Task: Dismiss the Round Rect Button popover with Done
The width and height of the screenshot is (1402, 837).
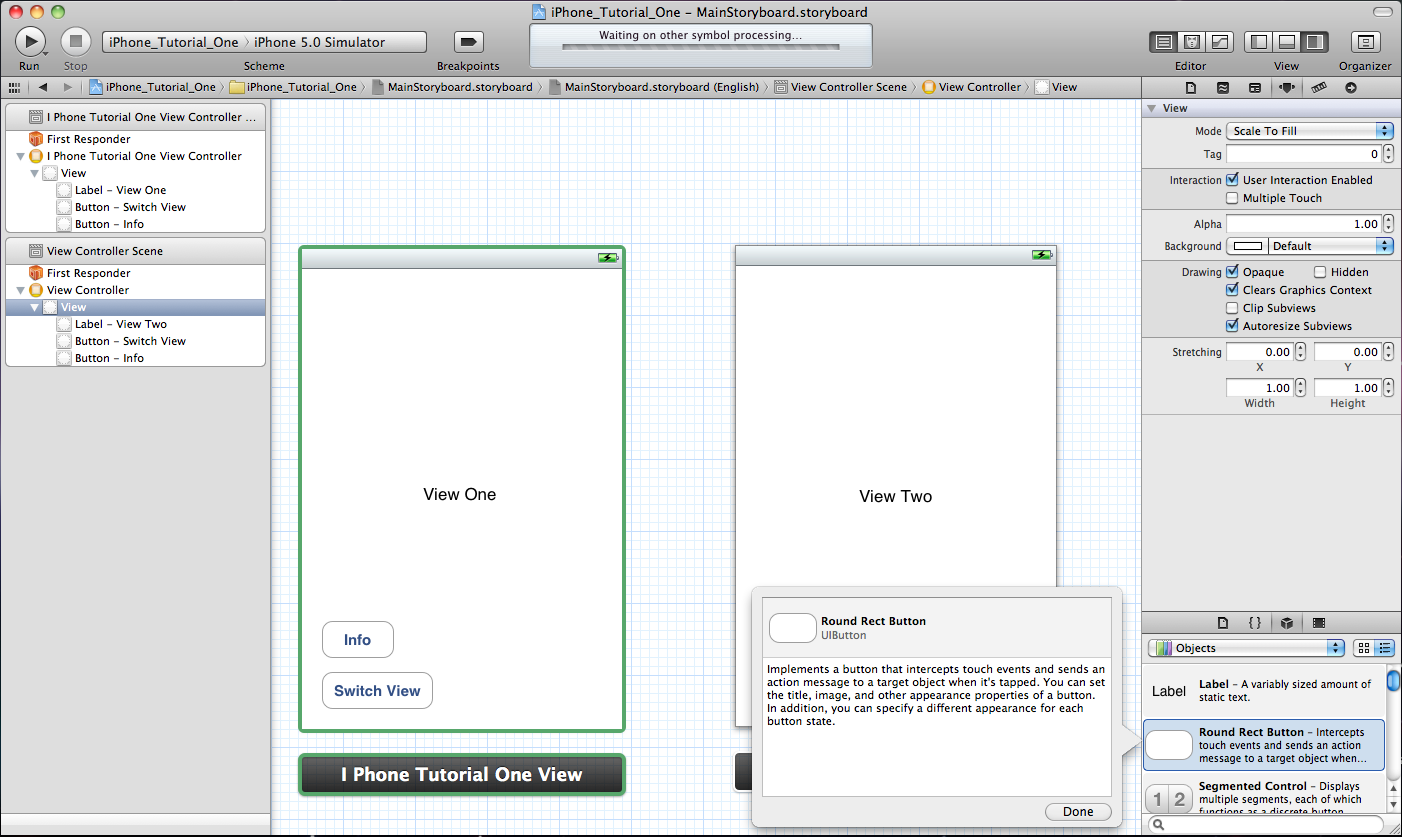Action: click(1077, 811)
